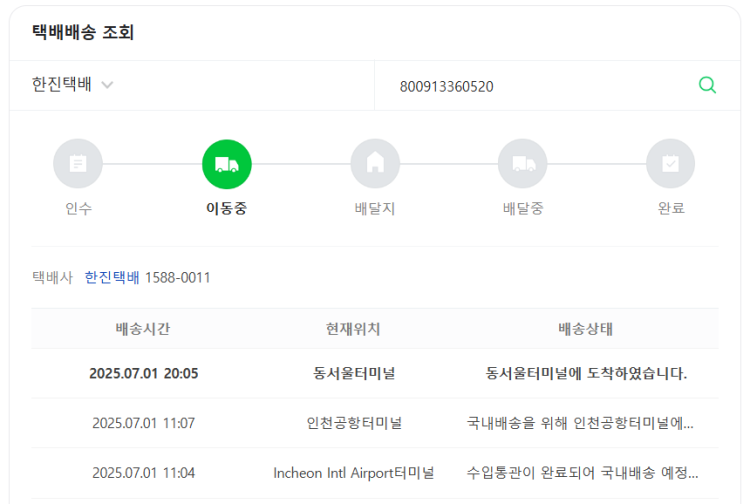
Task: Click the 수입통관이 완료되어 status text
Action: (582, 472)
